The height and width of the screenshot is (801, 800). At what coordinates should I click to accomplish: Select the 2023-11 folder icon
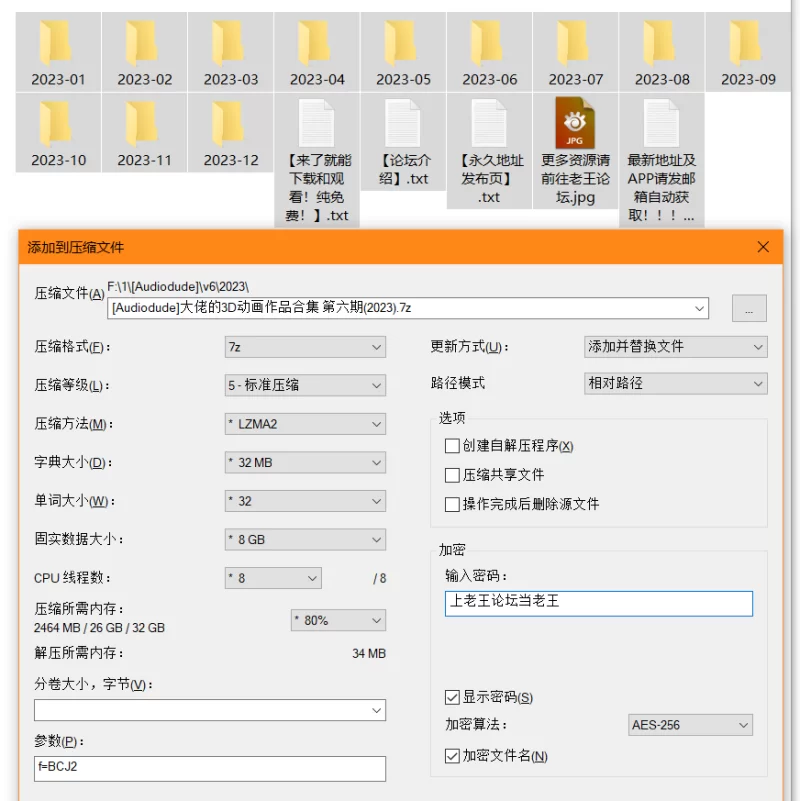click(x=142, y=124)
